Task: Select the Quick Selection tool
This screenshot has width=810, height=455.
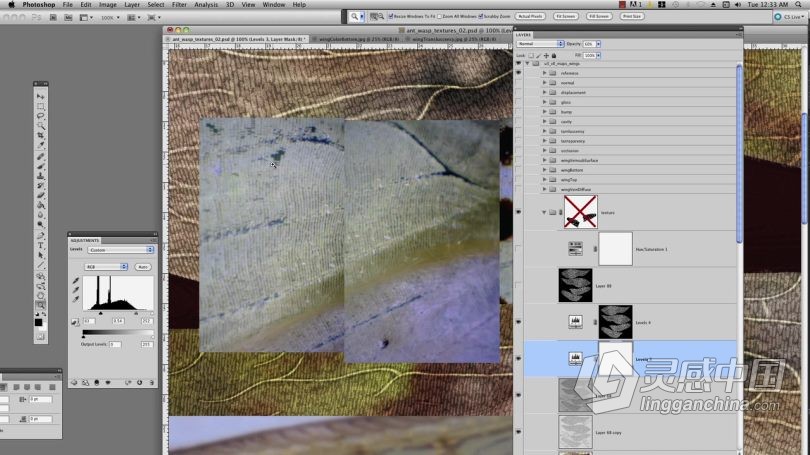Action: [x=40, y=126]
